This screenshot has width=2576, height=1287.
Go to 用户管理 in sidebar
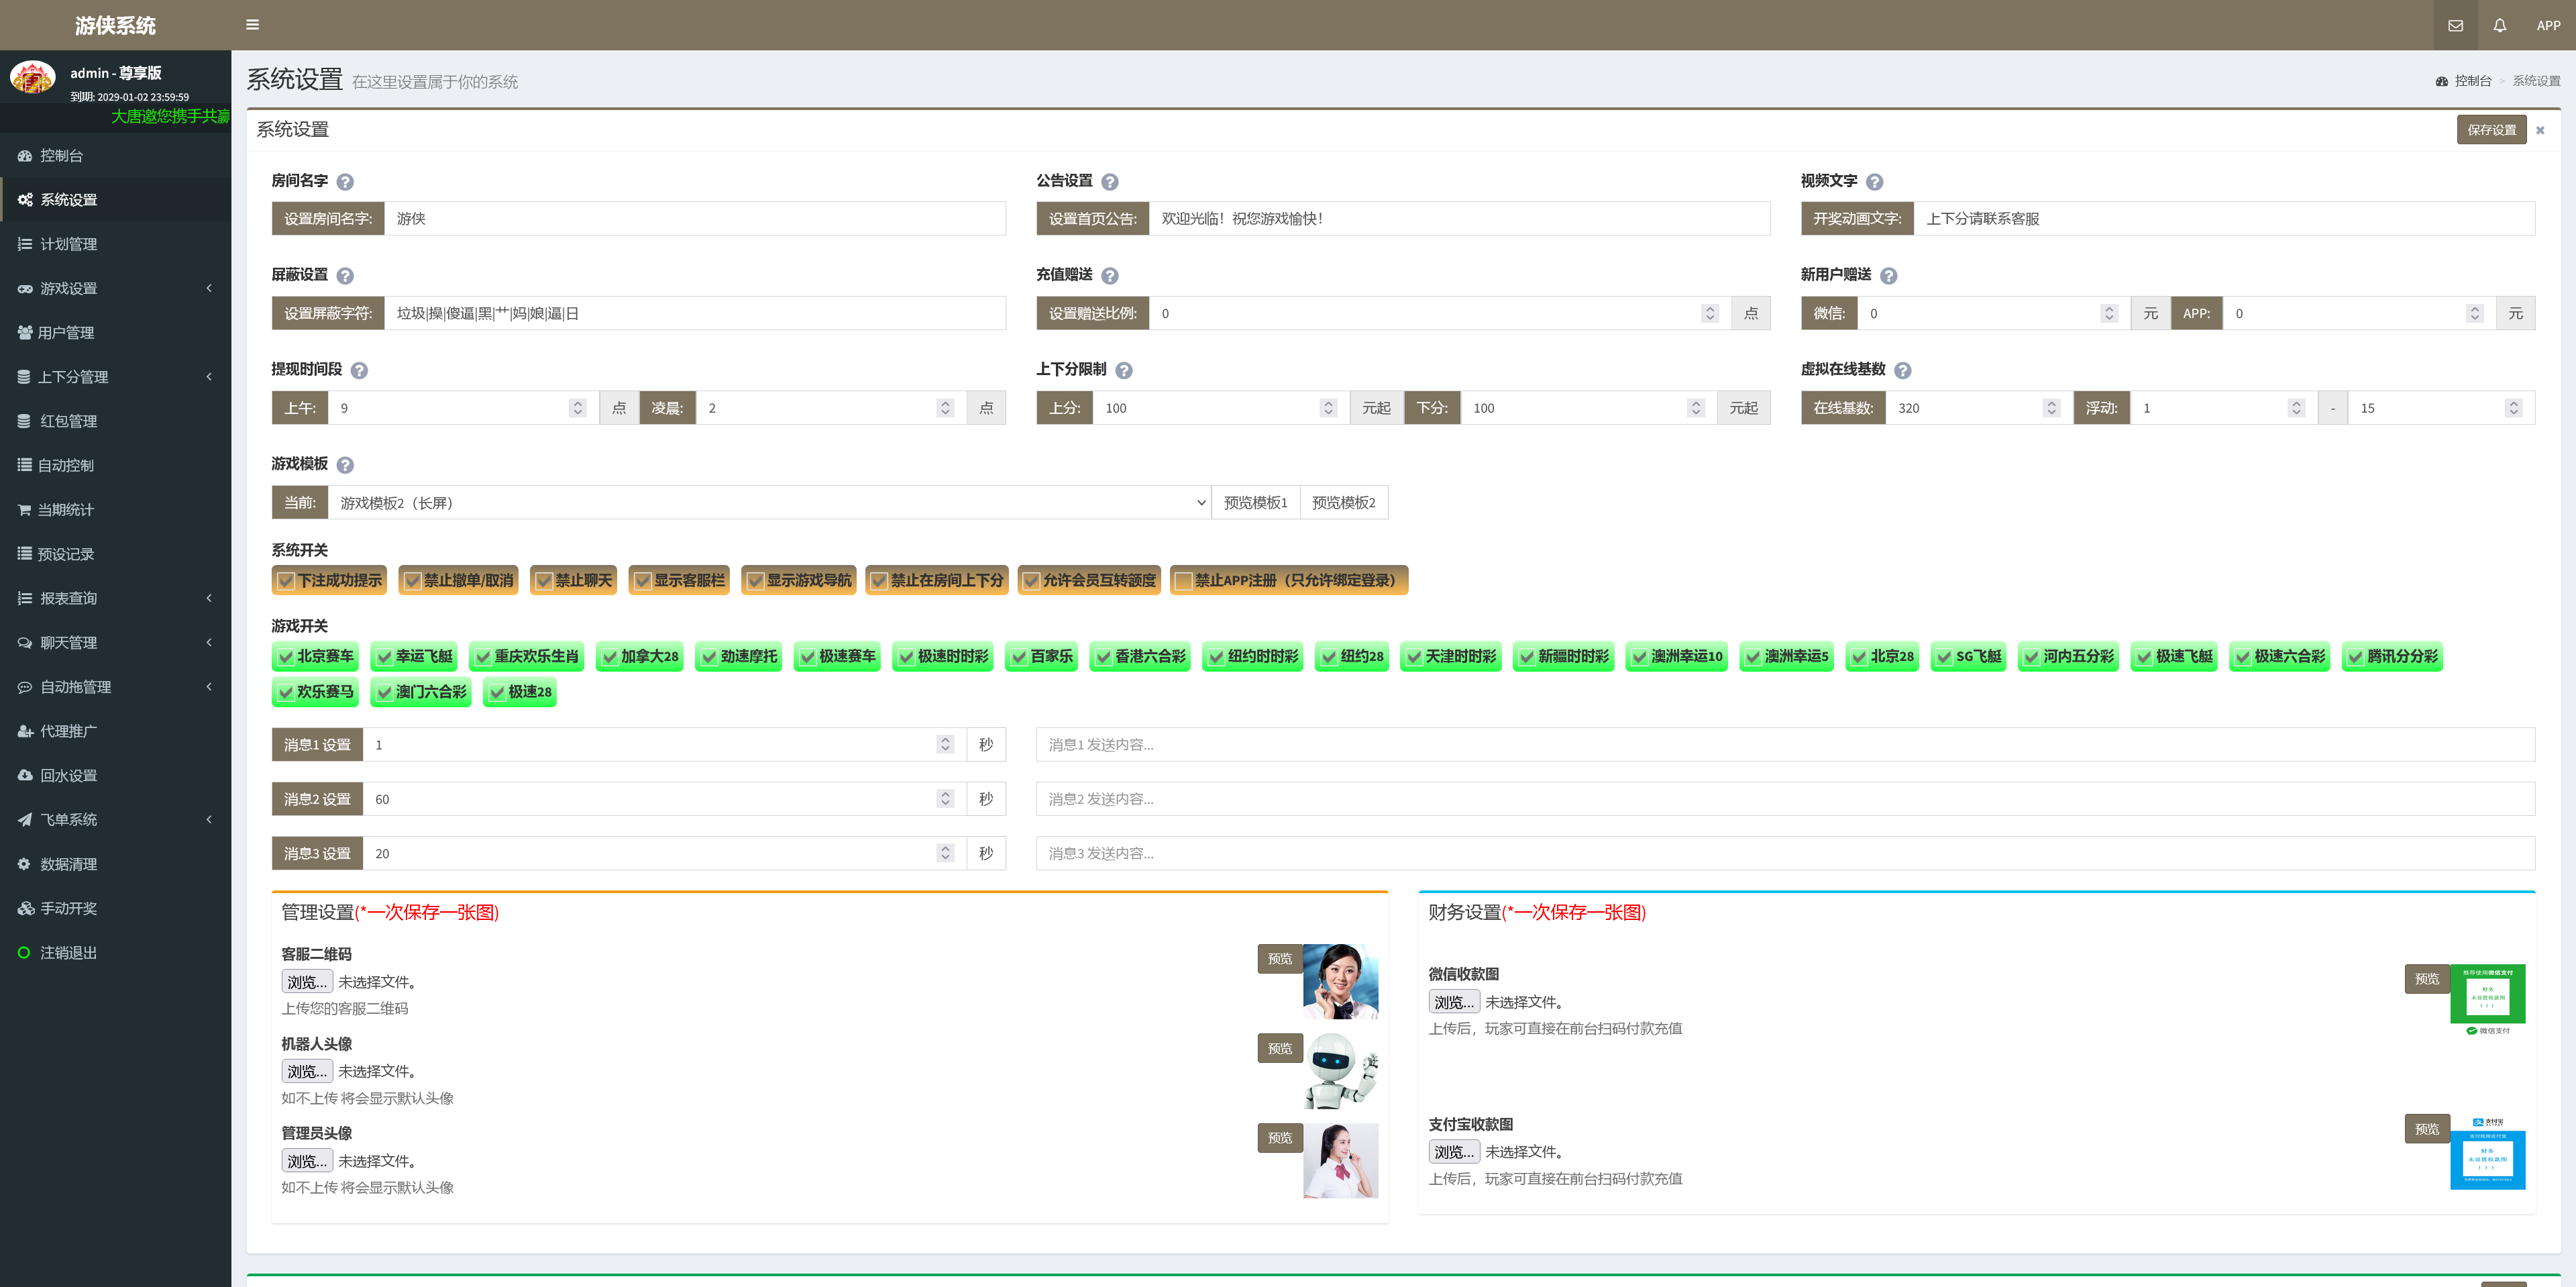66,333
